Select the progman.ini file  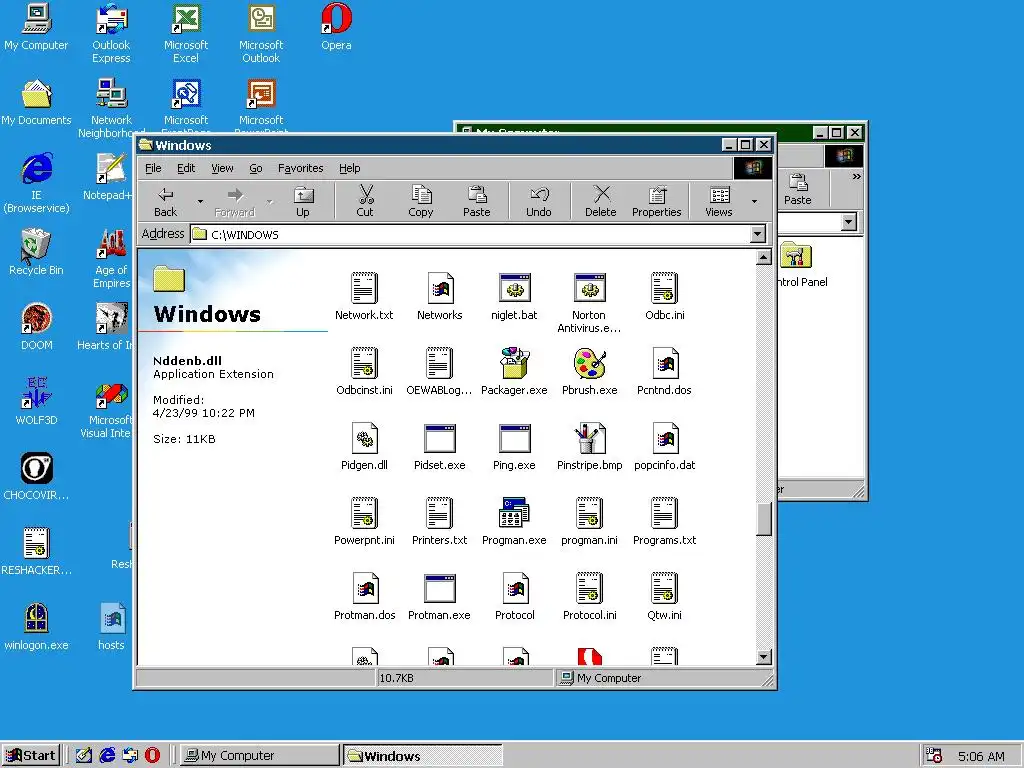(590, 521)
